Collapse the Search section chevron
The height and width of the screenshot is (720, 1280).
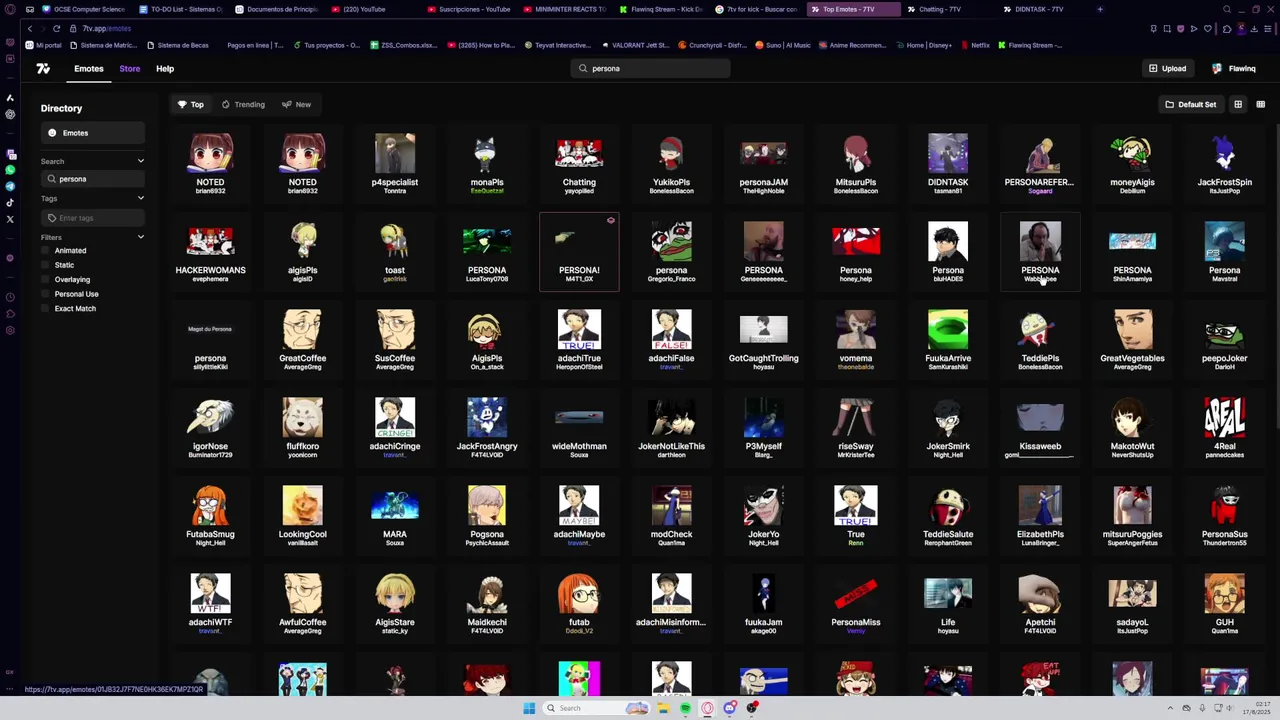[140, 161]
